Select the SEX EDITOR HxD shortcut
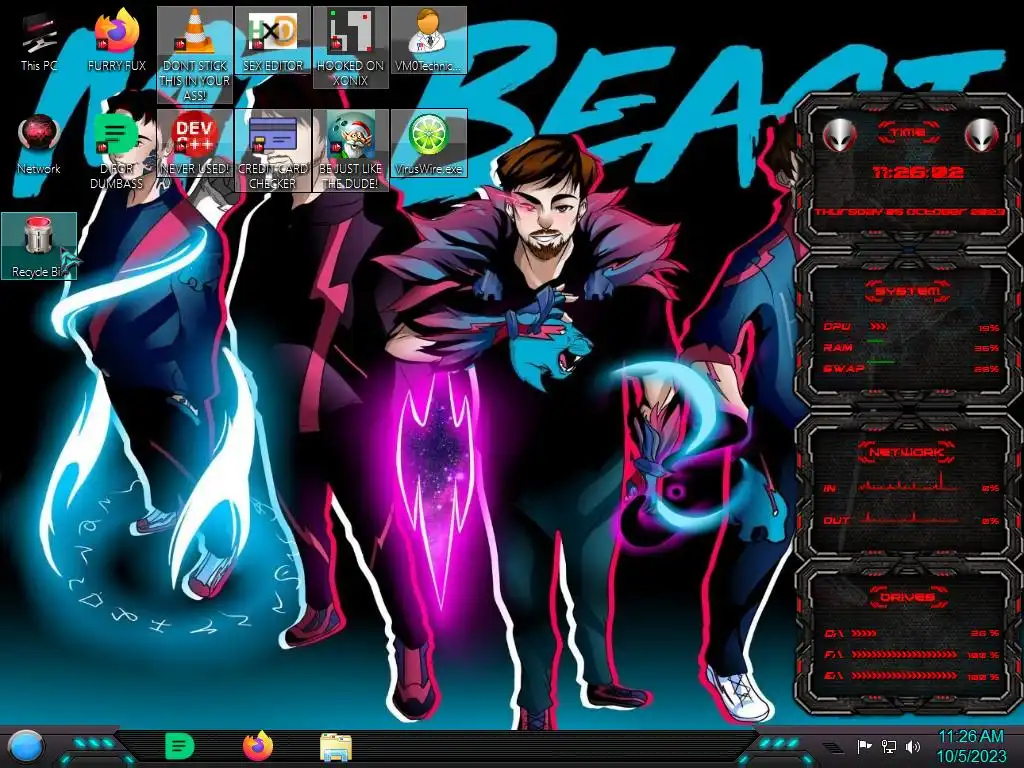This screenshot has height=768, width=1024. point(272,40)
